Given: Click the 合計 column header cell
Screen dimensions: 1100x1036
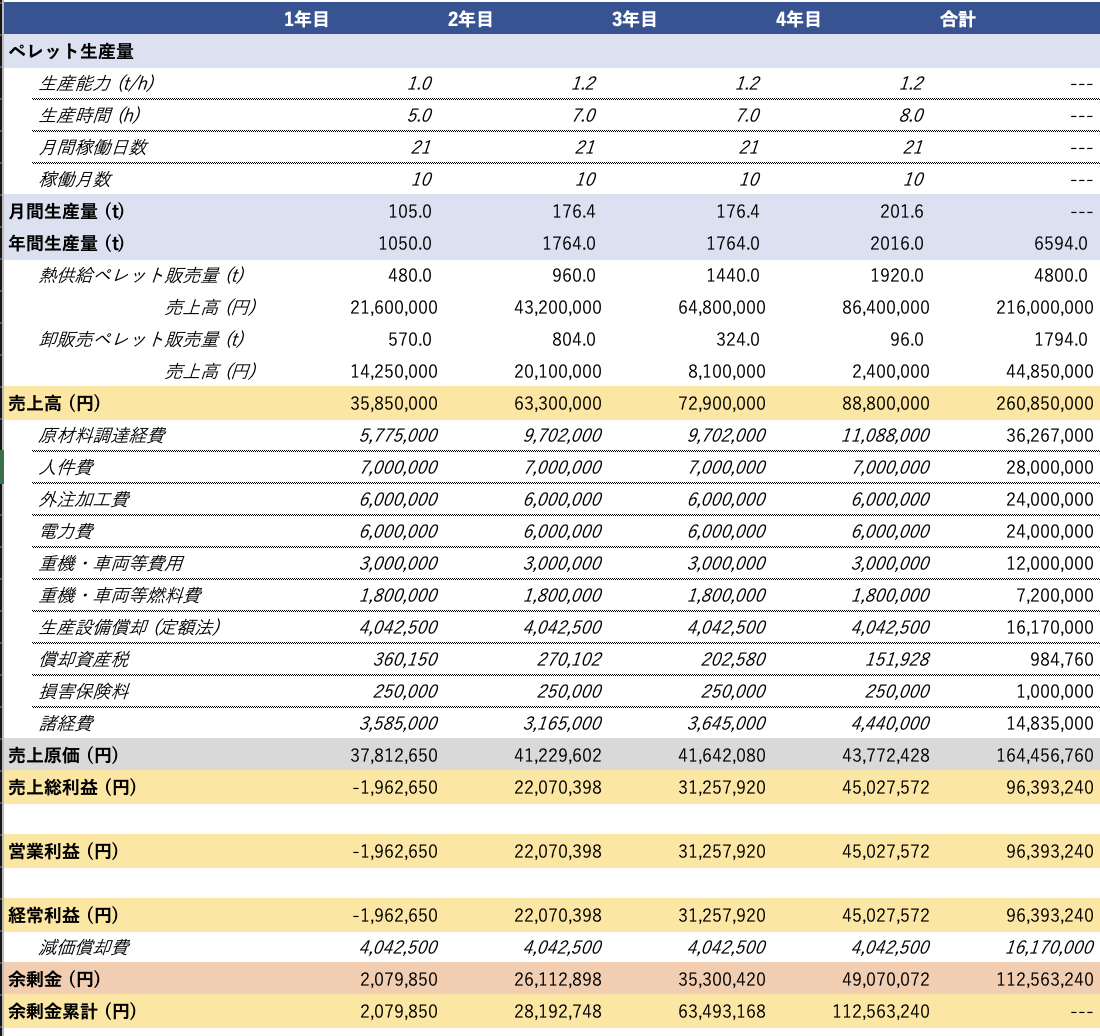Looking at the screenshot, I should click(x=957, y=19).
